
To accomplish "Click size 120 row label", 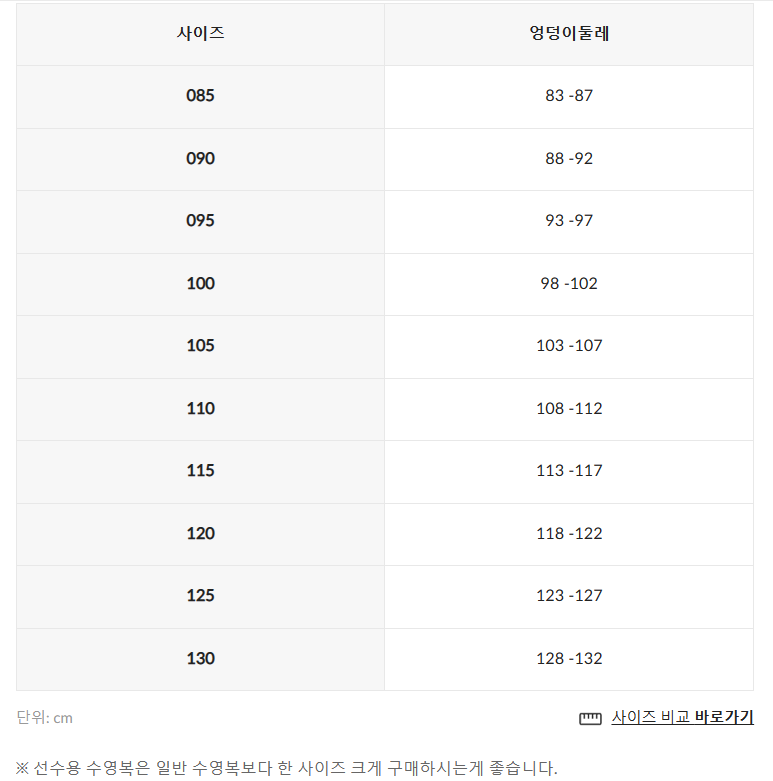I will click(200, 534).
